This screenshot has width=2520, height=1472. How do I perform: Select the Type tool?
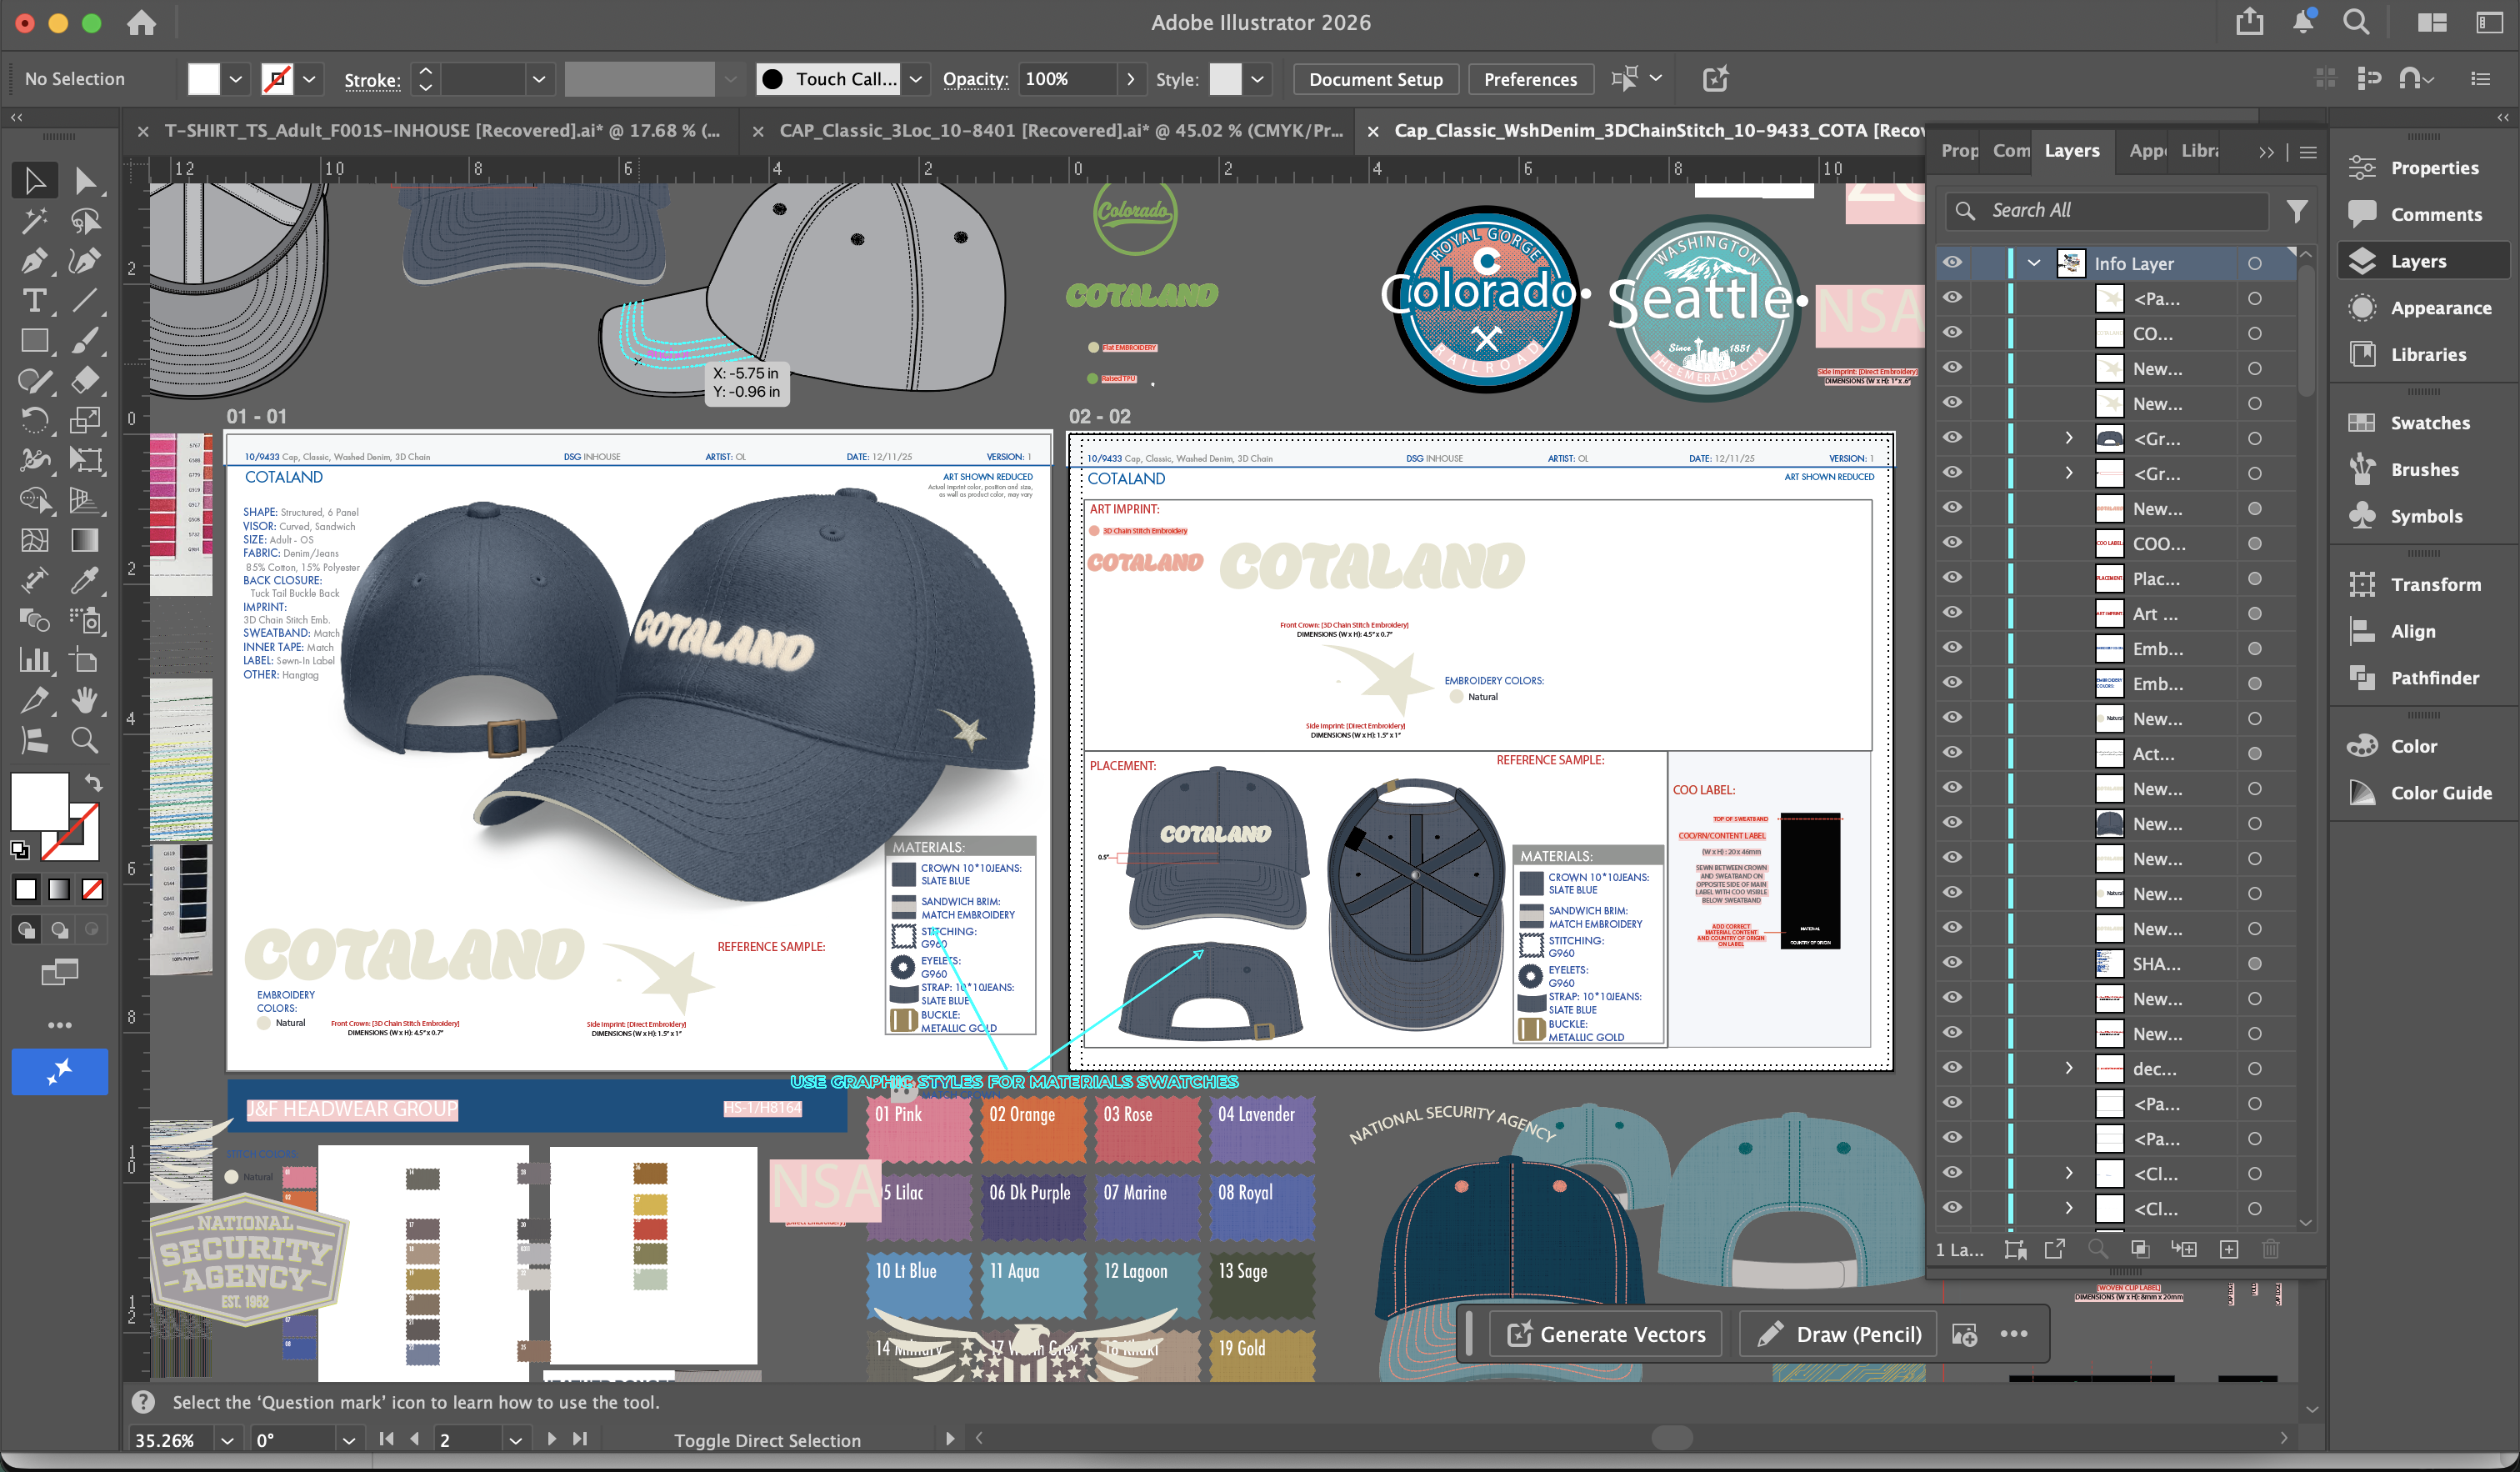(34, 300)
